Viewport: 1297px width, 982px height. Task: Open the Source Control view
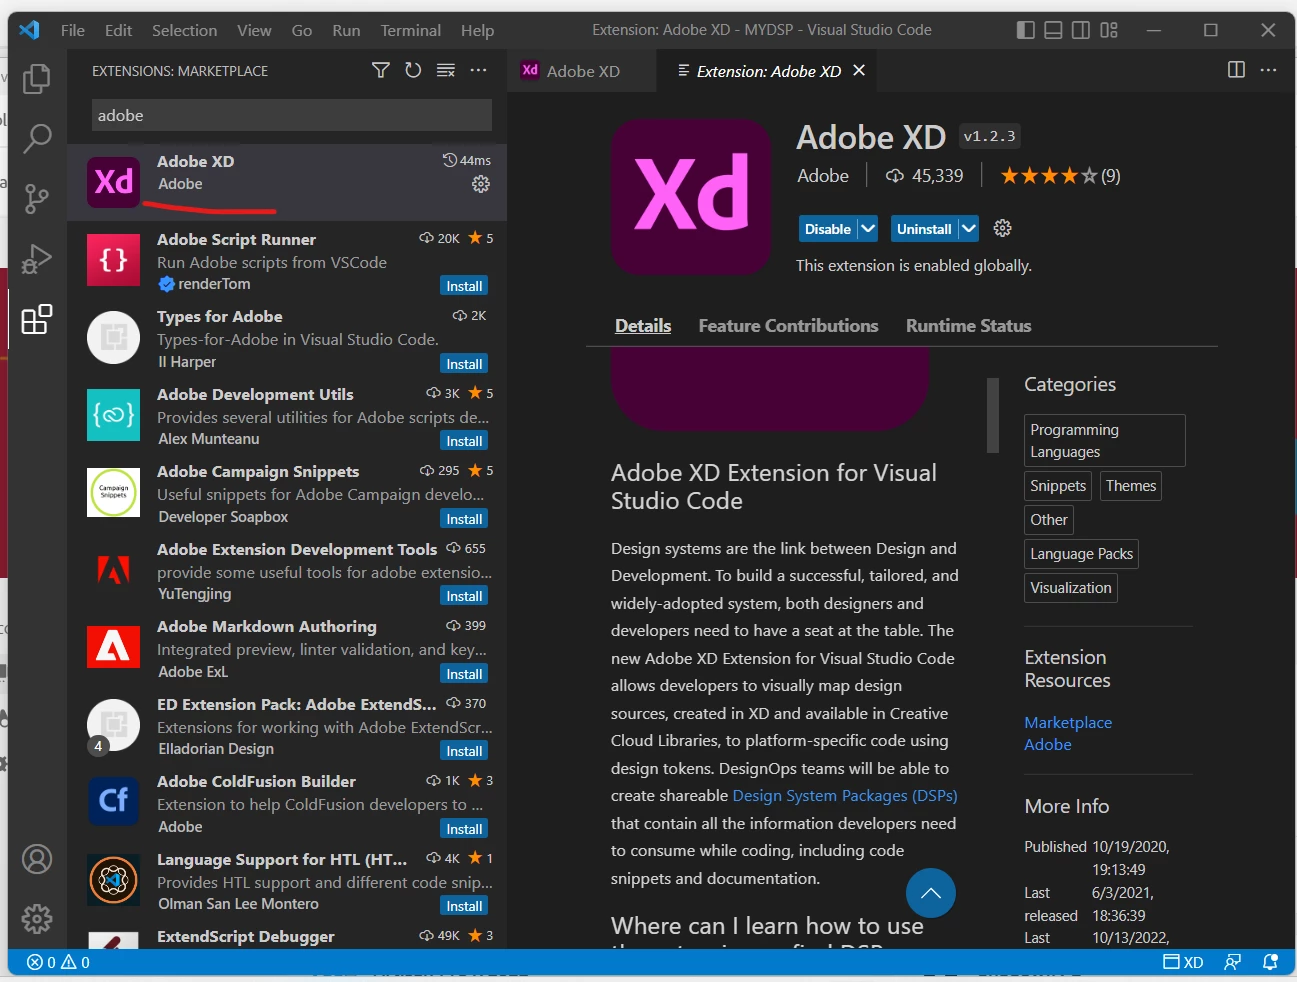click(x=37, y=199)
